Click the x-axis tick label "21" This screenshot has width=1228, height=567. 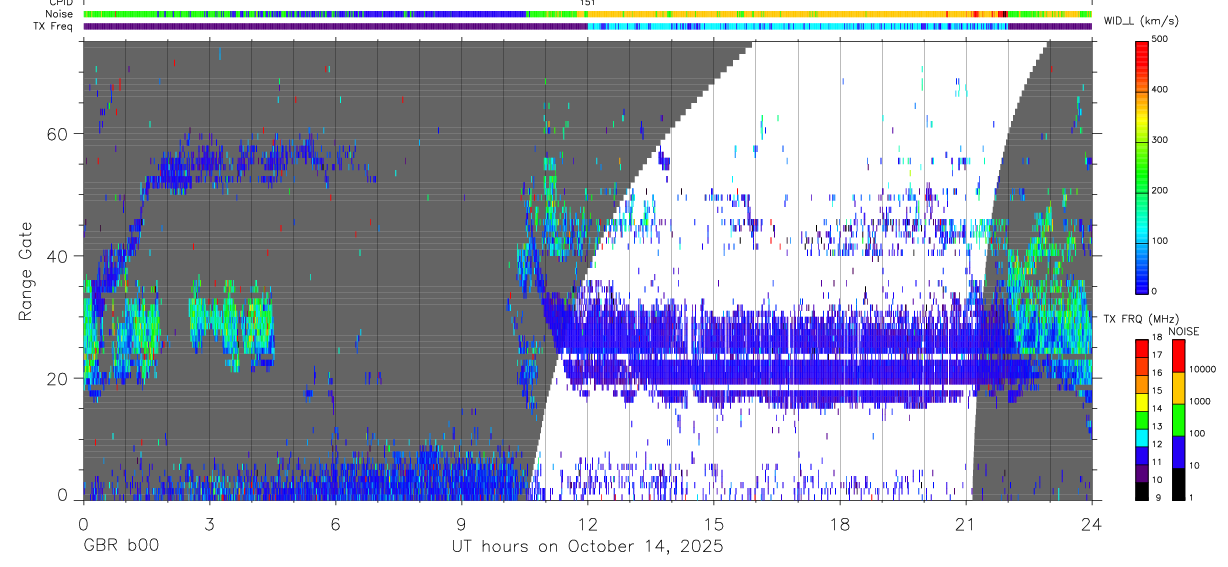click(966, 524)
